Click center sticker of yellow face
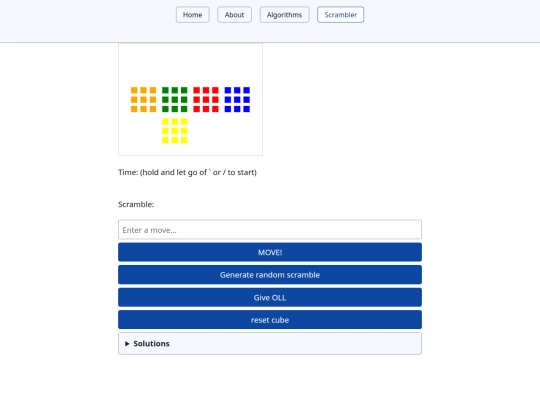This screenshot has height=405, width=540. [x=175, y=131]
